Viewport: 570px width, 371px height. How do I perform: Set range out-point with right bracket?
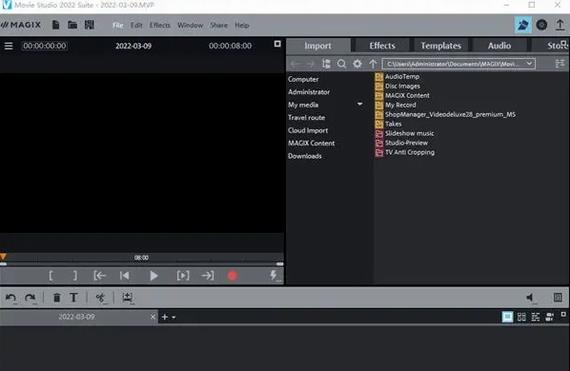[75, 275]
